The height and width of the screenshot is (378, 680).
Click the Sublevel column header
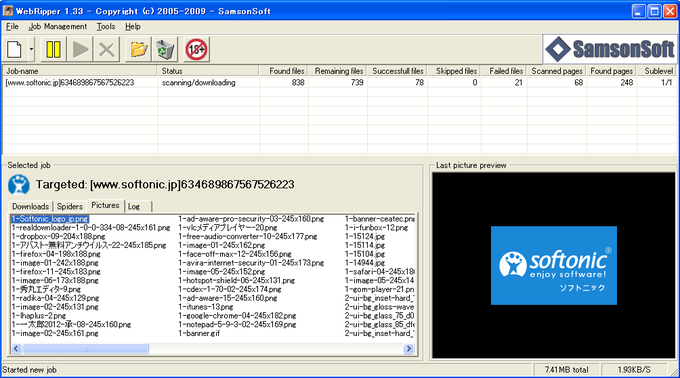(657, 71)
